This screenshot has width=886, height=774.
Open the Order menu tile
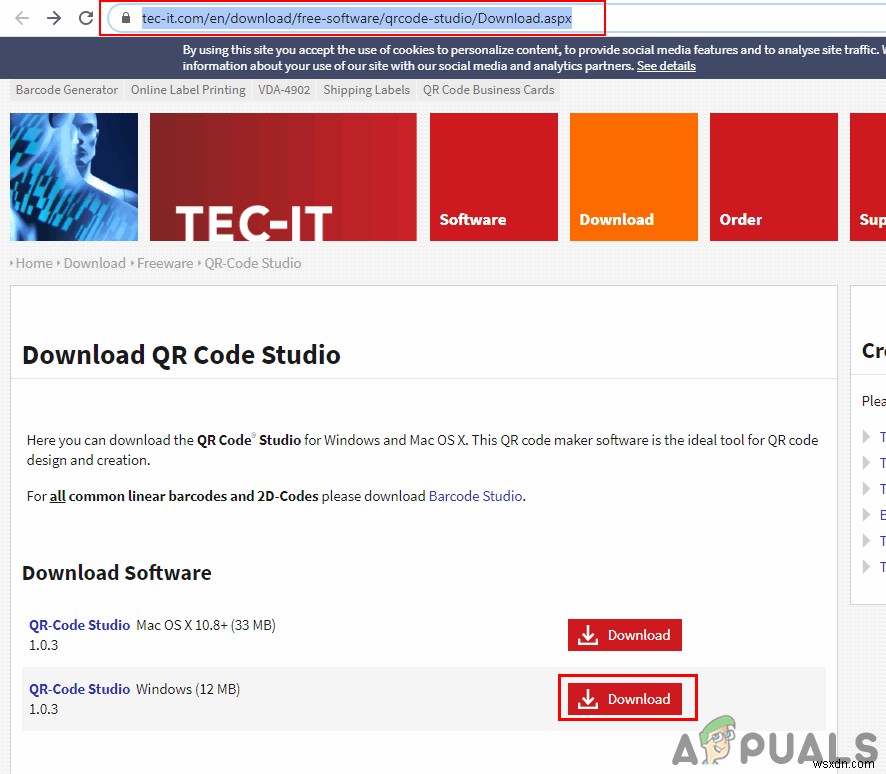[774, 177]
